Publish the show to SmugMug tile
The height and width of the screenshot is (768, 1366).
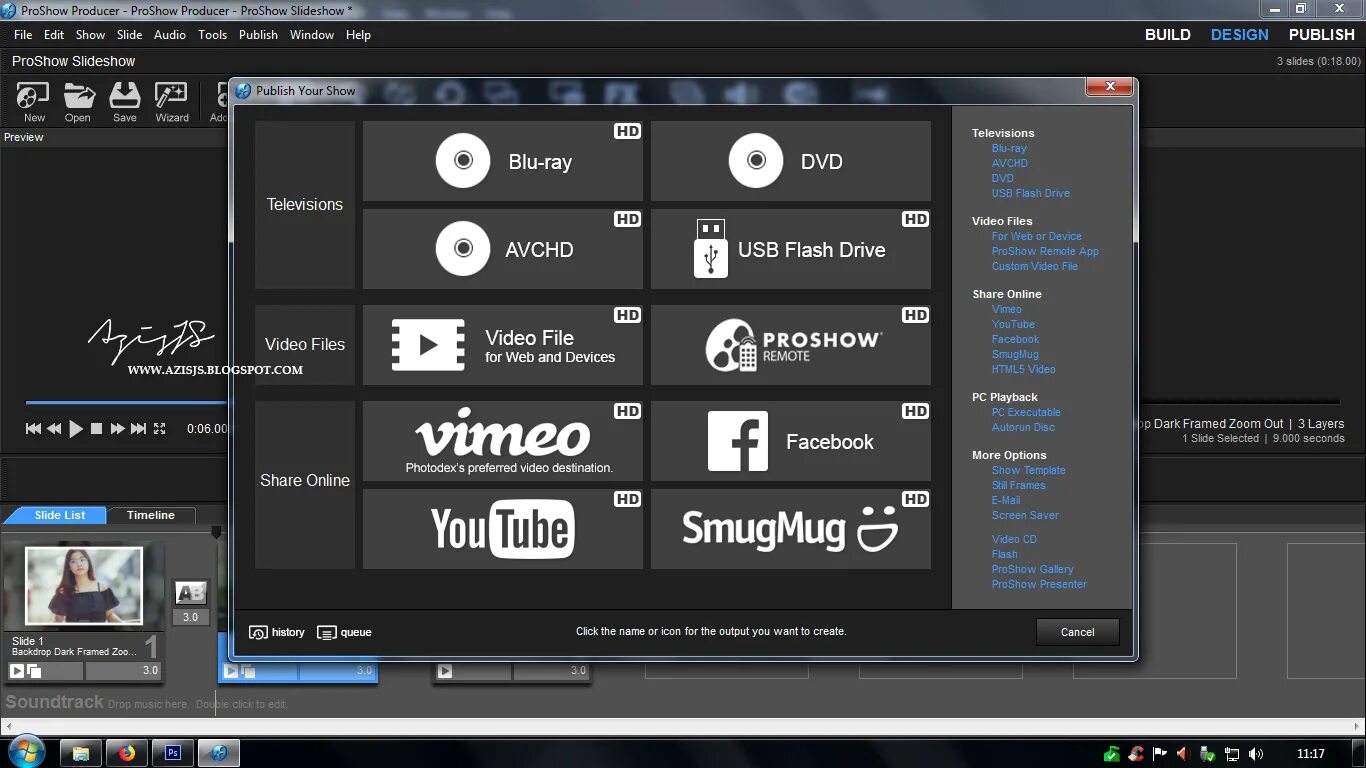tap(790, 529)
